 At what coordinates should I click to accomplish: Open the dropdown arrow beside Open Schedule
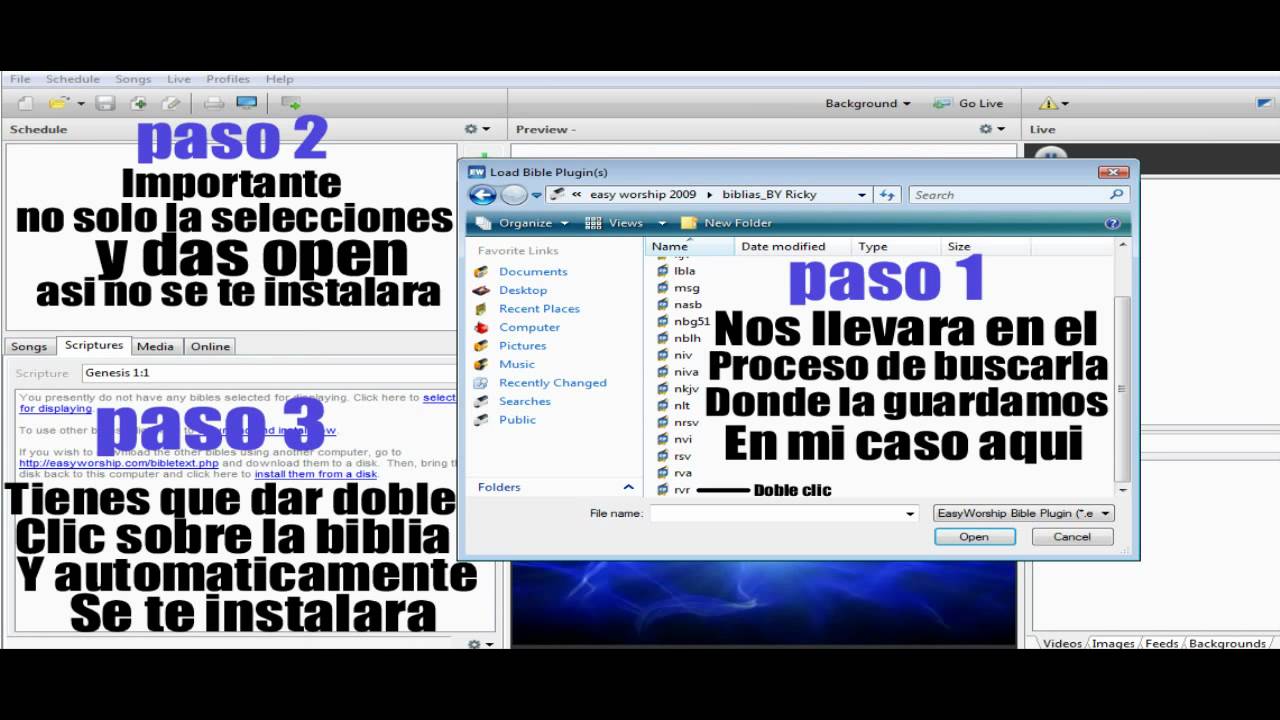click(x=81, y=104)
